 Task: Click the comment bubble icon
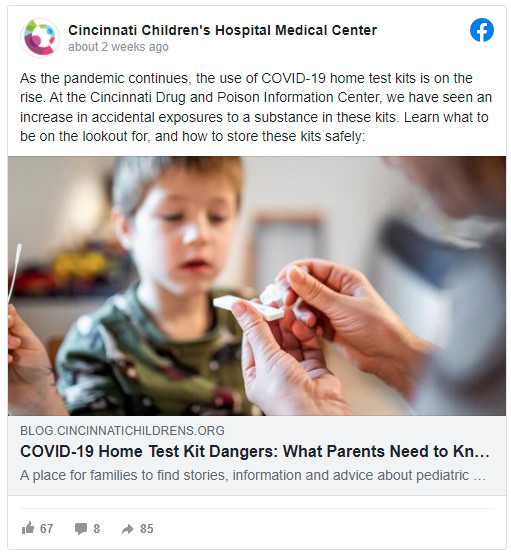81,528
